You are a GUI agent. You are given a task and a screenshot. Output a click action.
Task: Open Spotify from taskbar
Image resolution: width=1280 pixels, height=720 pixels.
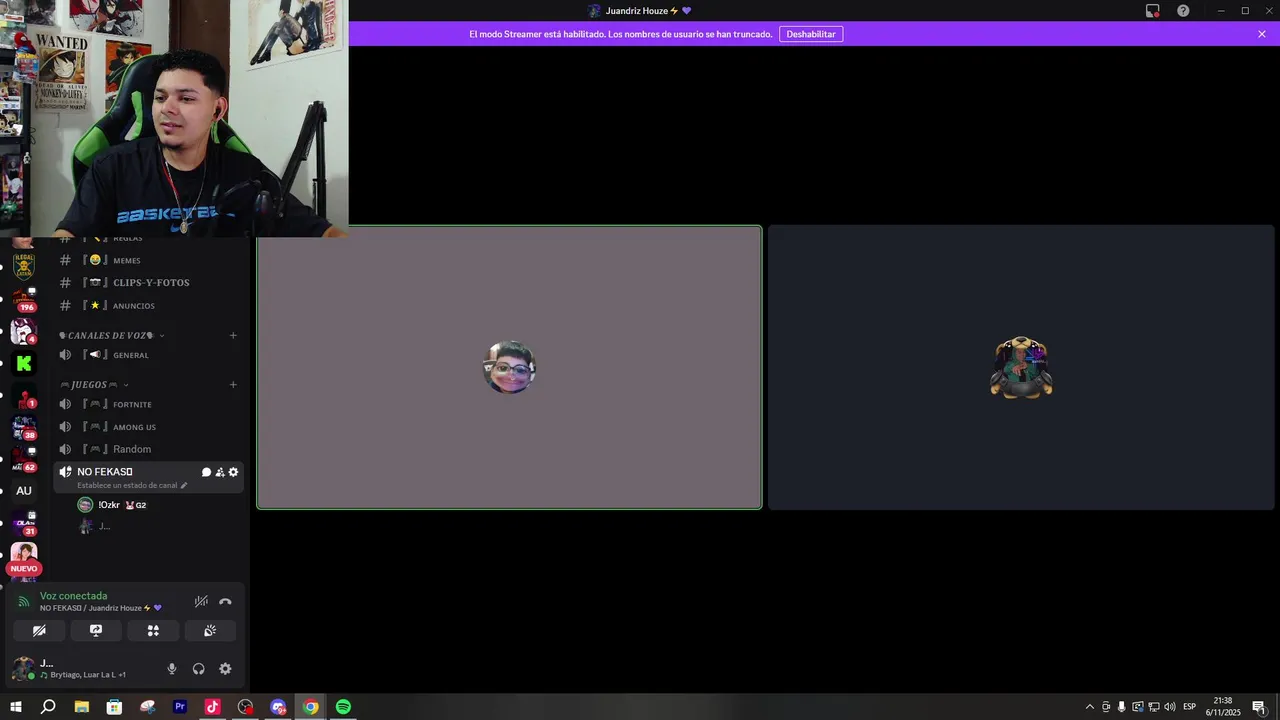(x=344, y=707)
